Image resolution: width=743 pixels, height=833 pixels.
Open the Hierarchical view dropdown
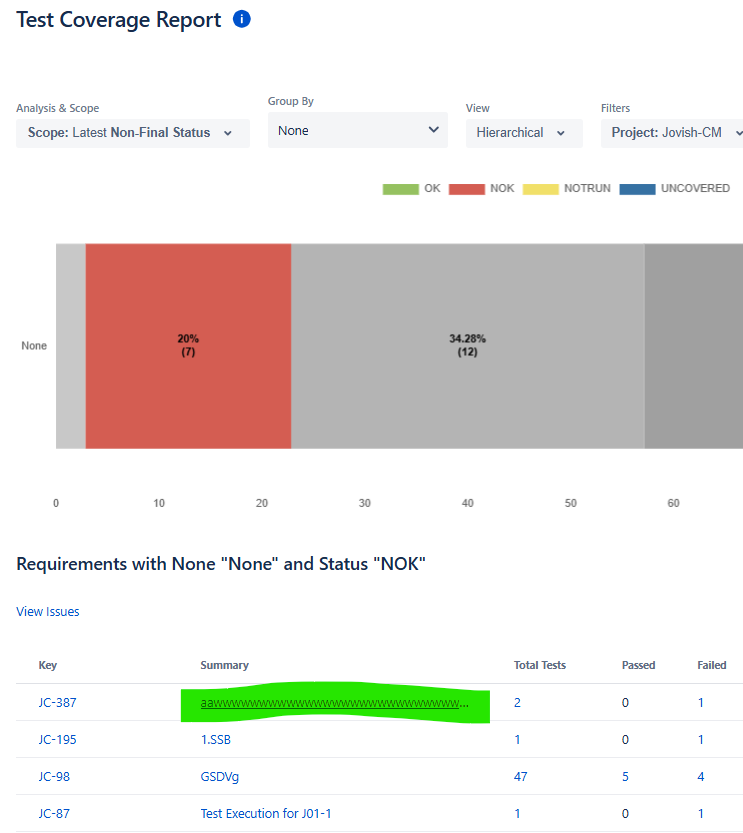point(523,133)
